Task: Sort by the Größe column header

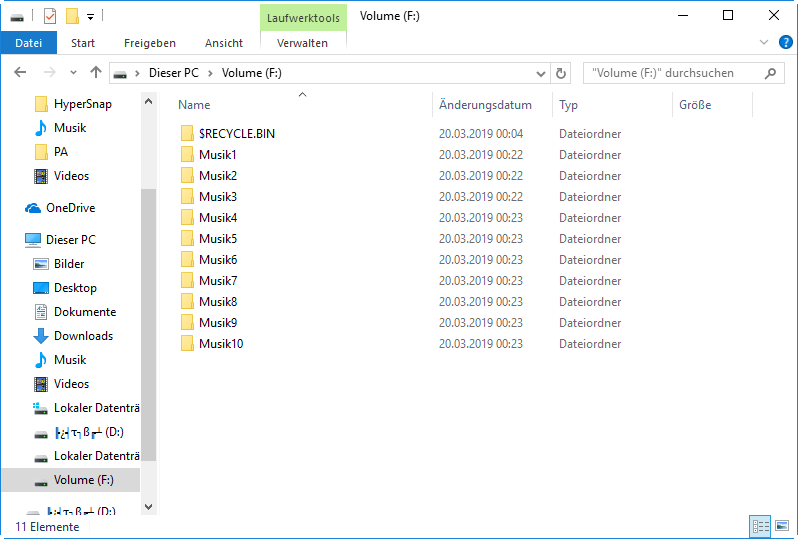Action: (x=712, y=105)
